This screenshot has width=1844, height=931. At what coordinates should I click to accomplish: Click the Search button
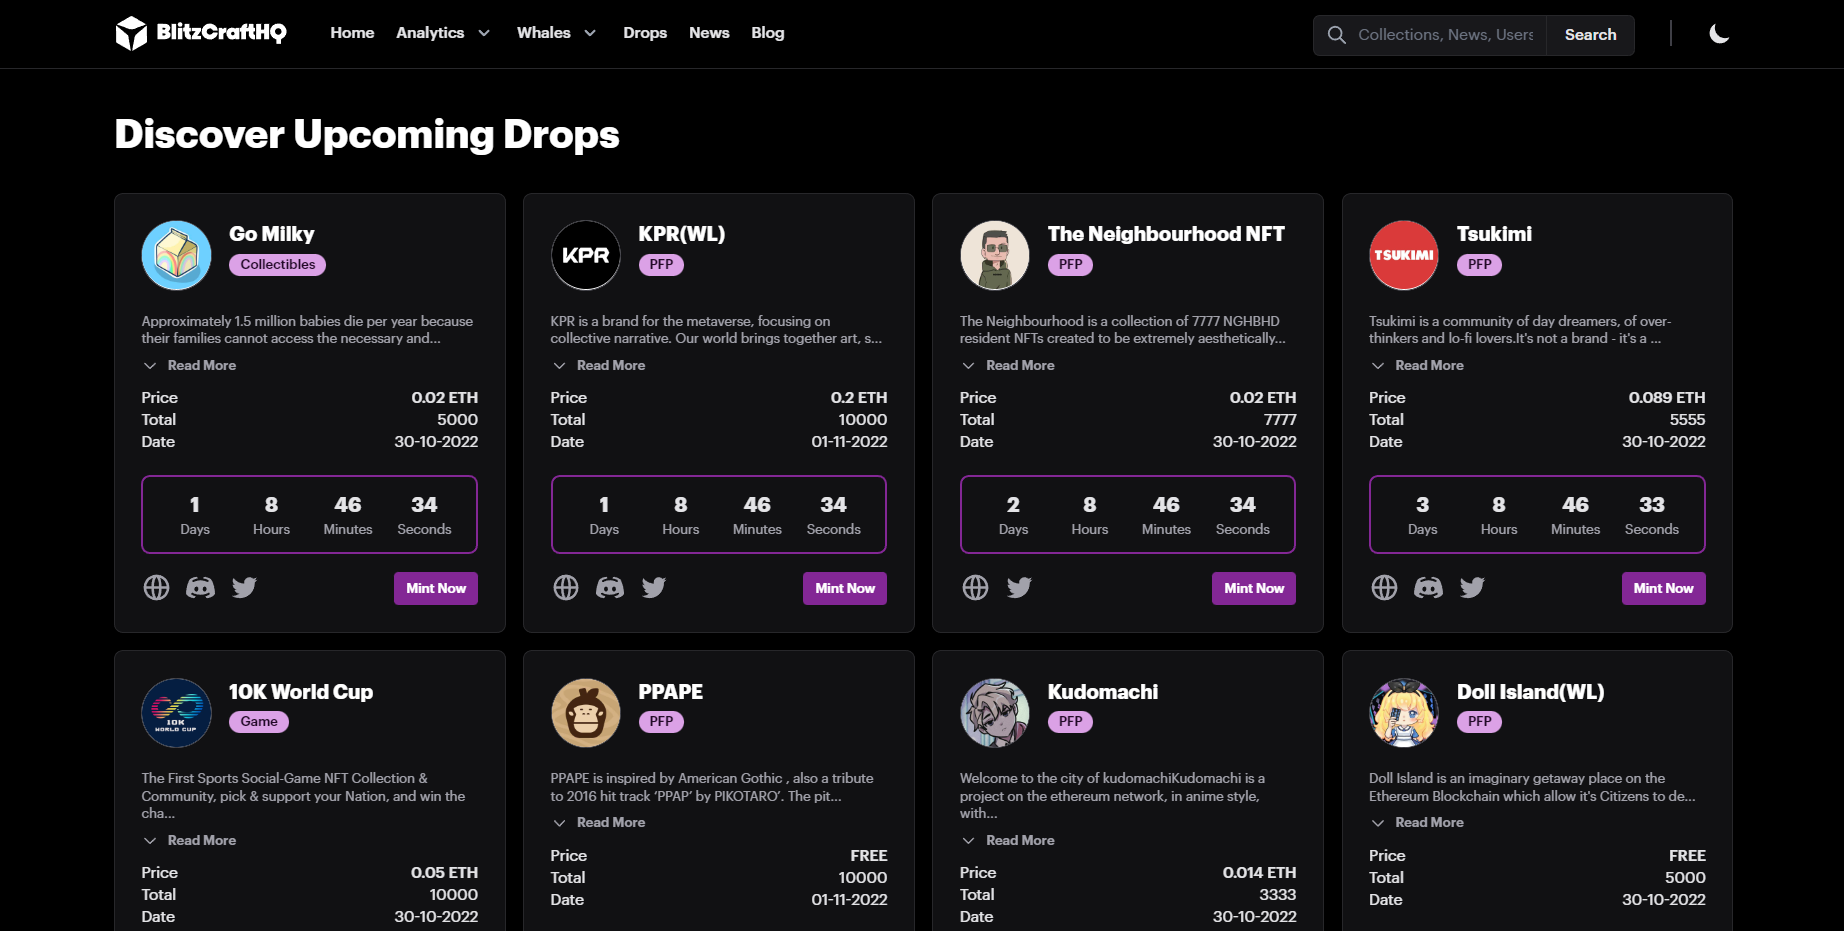click(x=1590, y=35)
